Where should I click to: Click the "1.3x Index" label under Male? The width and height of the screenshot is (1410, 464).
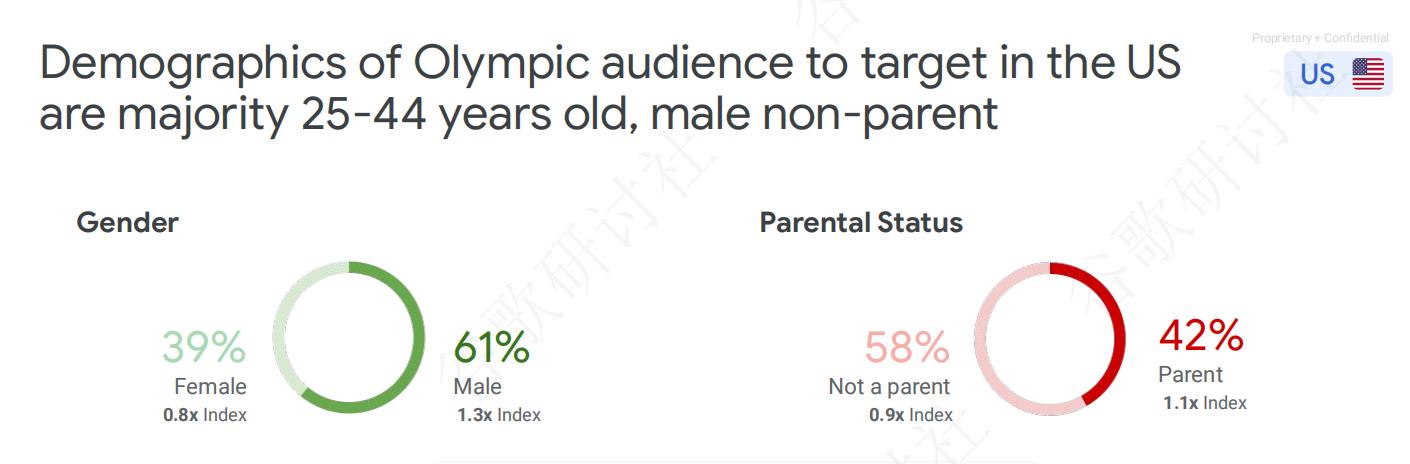pyautogui.click(x=498, y=414)
